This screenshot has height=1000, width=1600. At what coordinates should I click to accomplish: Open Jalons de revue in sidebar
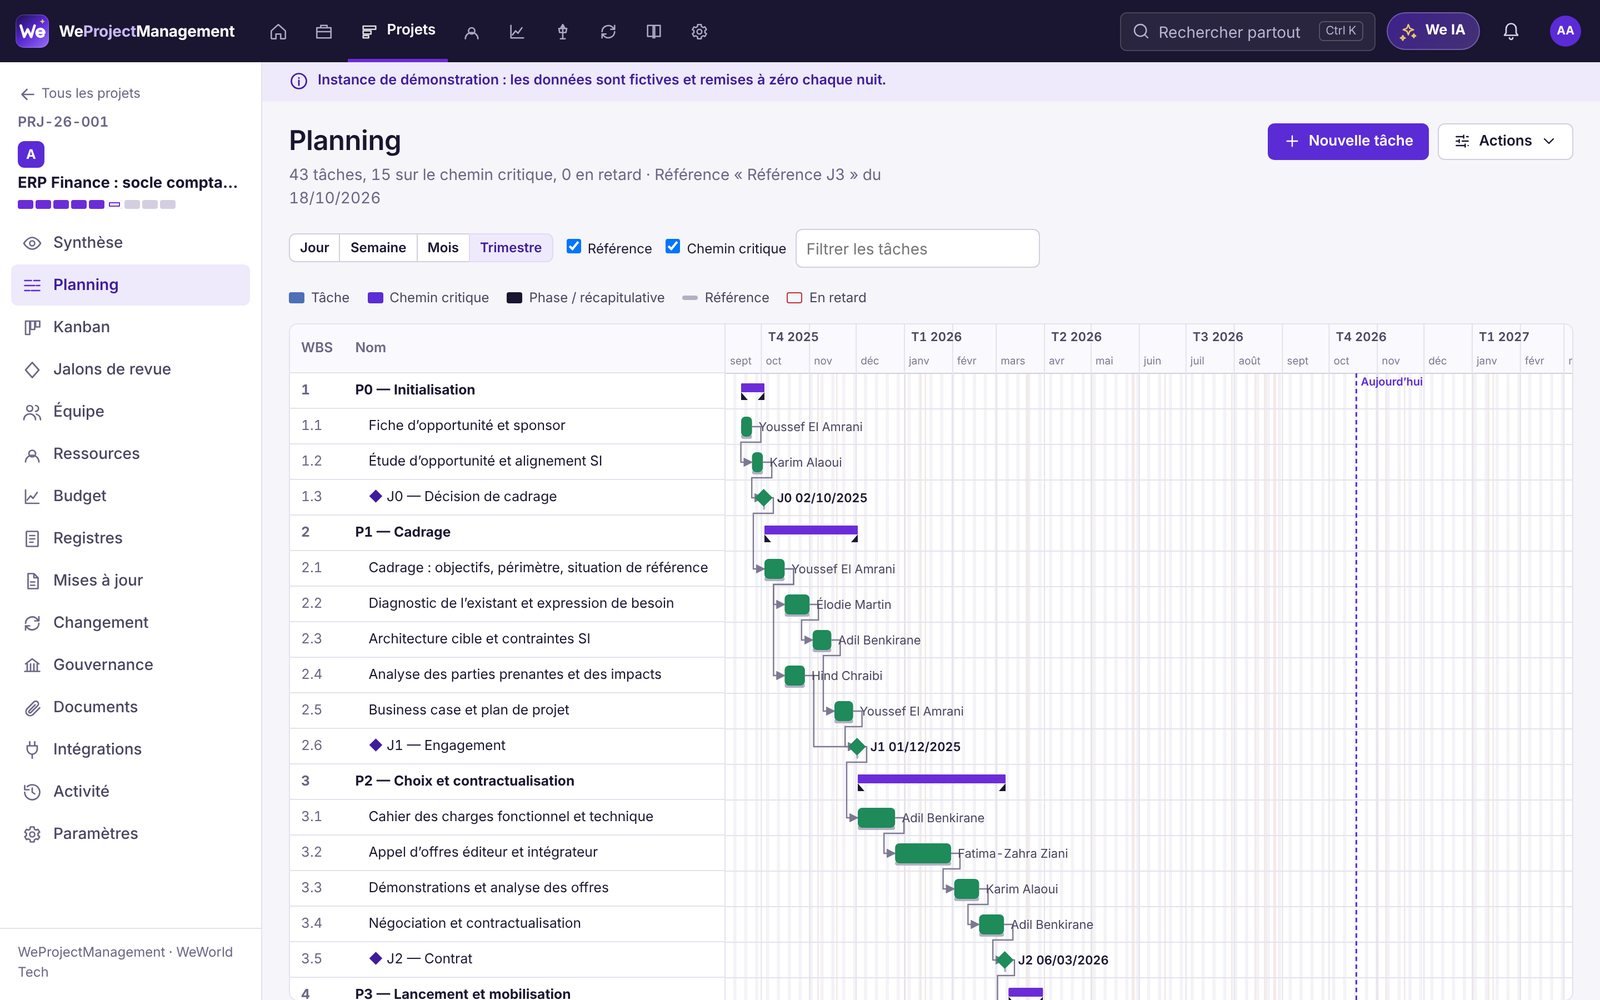tap(130, 369)
